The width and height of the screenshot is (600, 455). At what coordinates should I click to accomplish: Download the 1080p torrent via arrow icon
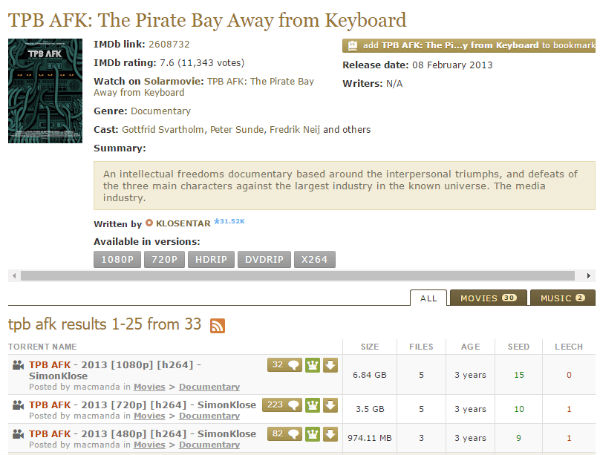pos(330,365)
